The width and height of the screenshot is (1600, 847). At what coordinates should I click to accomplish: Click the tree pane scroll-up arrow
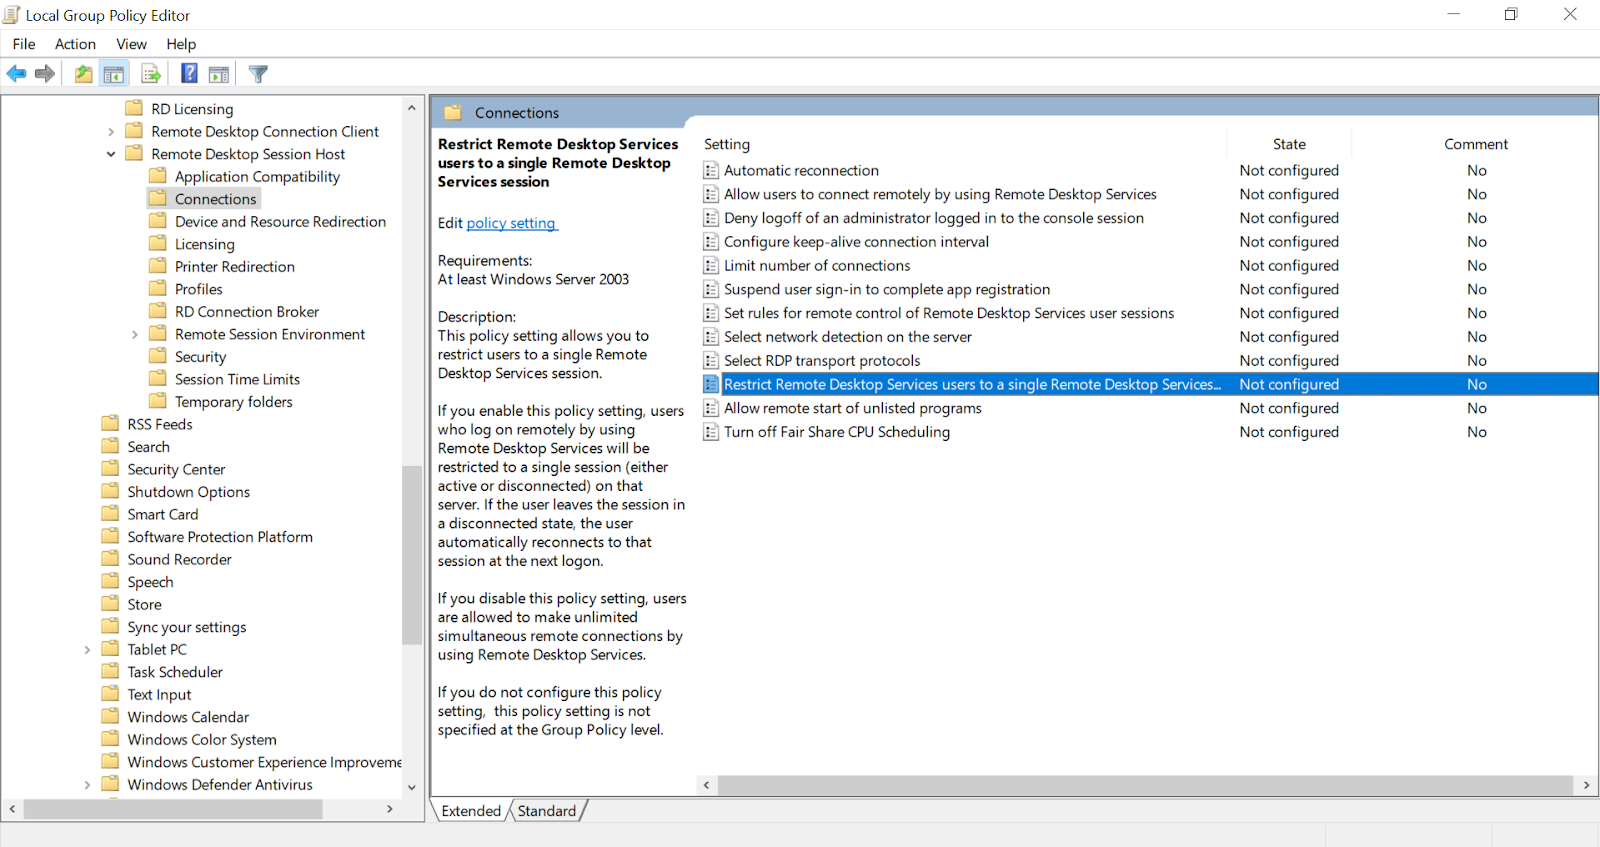[x=411, y=107]
